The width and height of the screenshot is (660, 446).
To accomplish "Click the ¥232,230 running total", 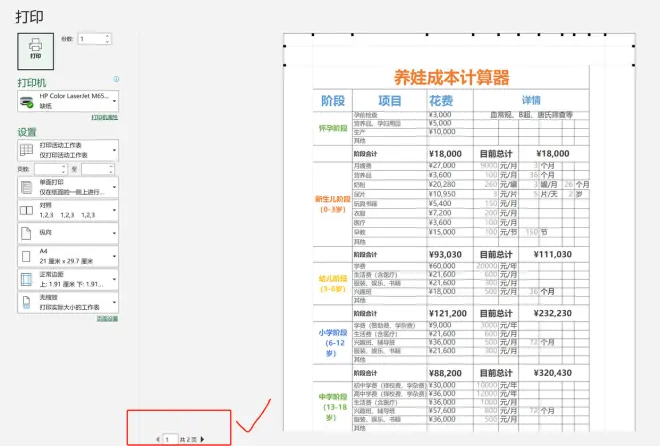I will (x=553, y=313).
